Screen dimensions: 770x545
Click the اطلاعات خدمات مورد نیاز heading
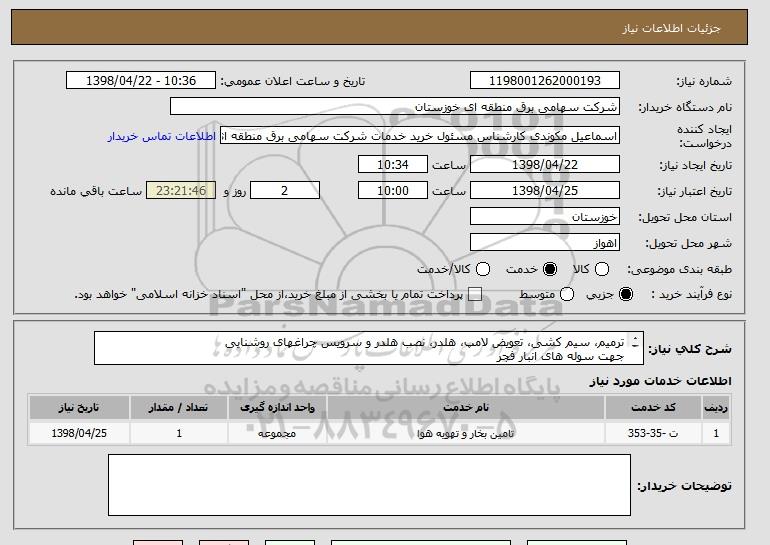(660, 381)
